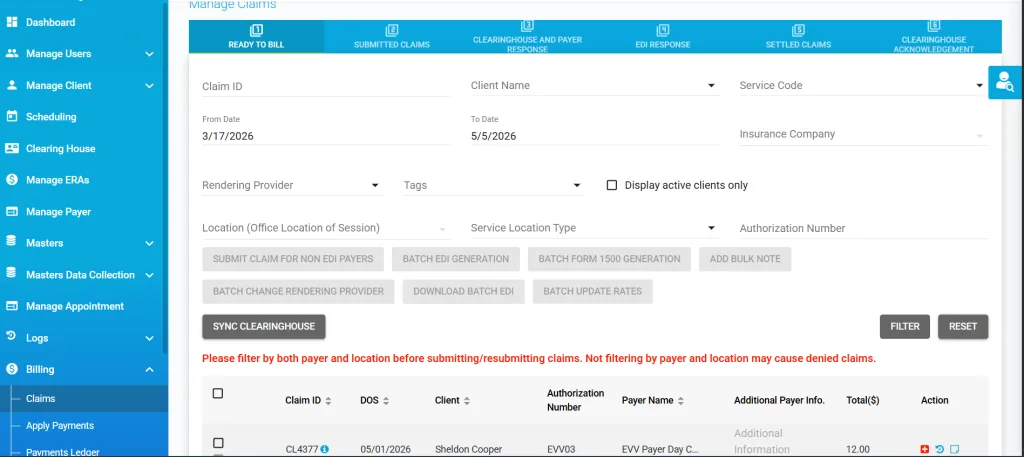Click the Add Bulk Note button

pyautogui.click(x=745, y=259)
